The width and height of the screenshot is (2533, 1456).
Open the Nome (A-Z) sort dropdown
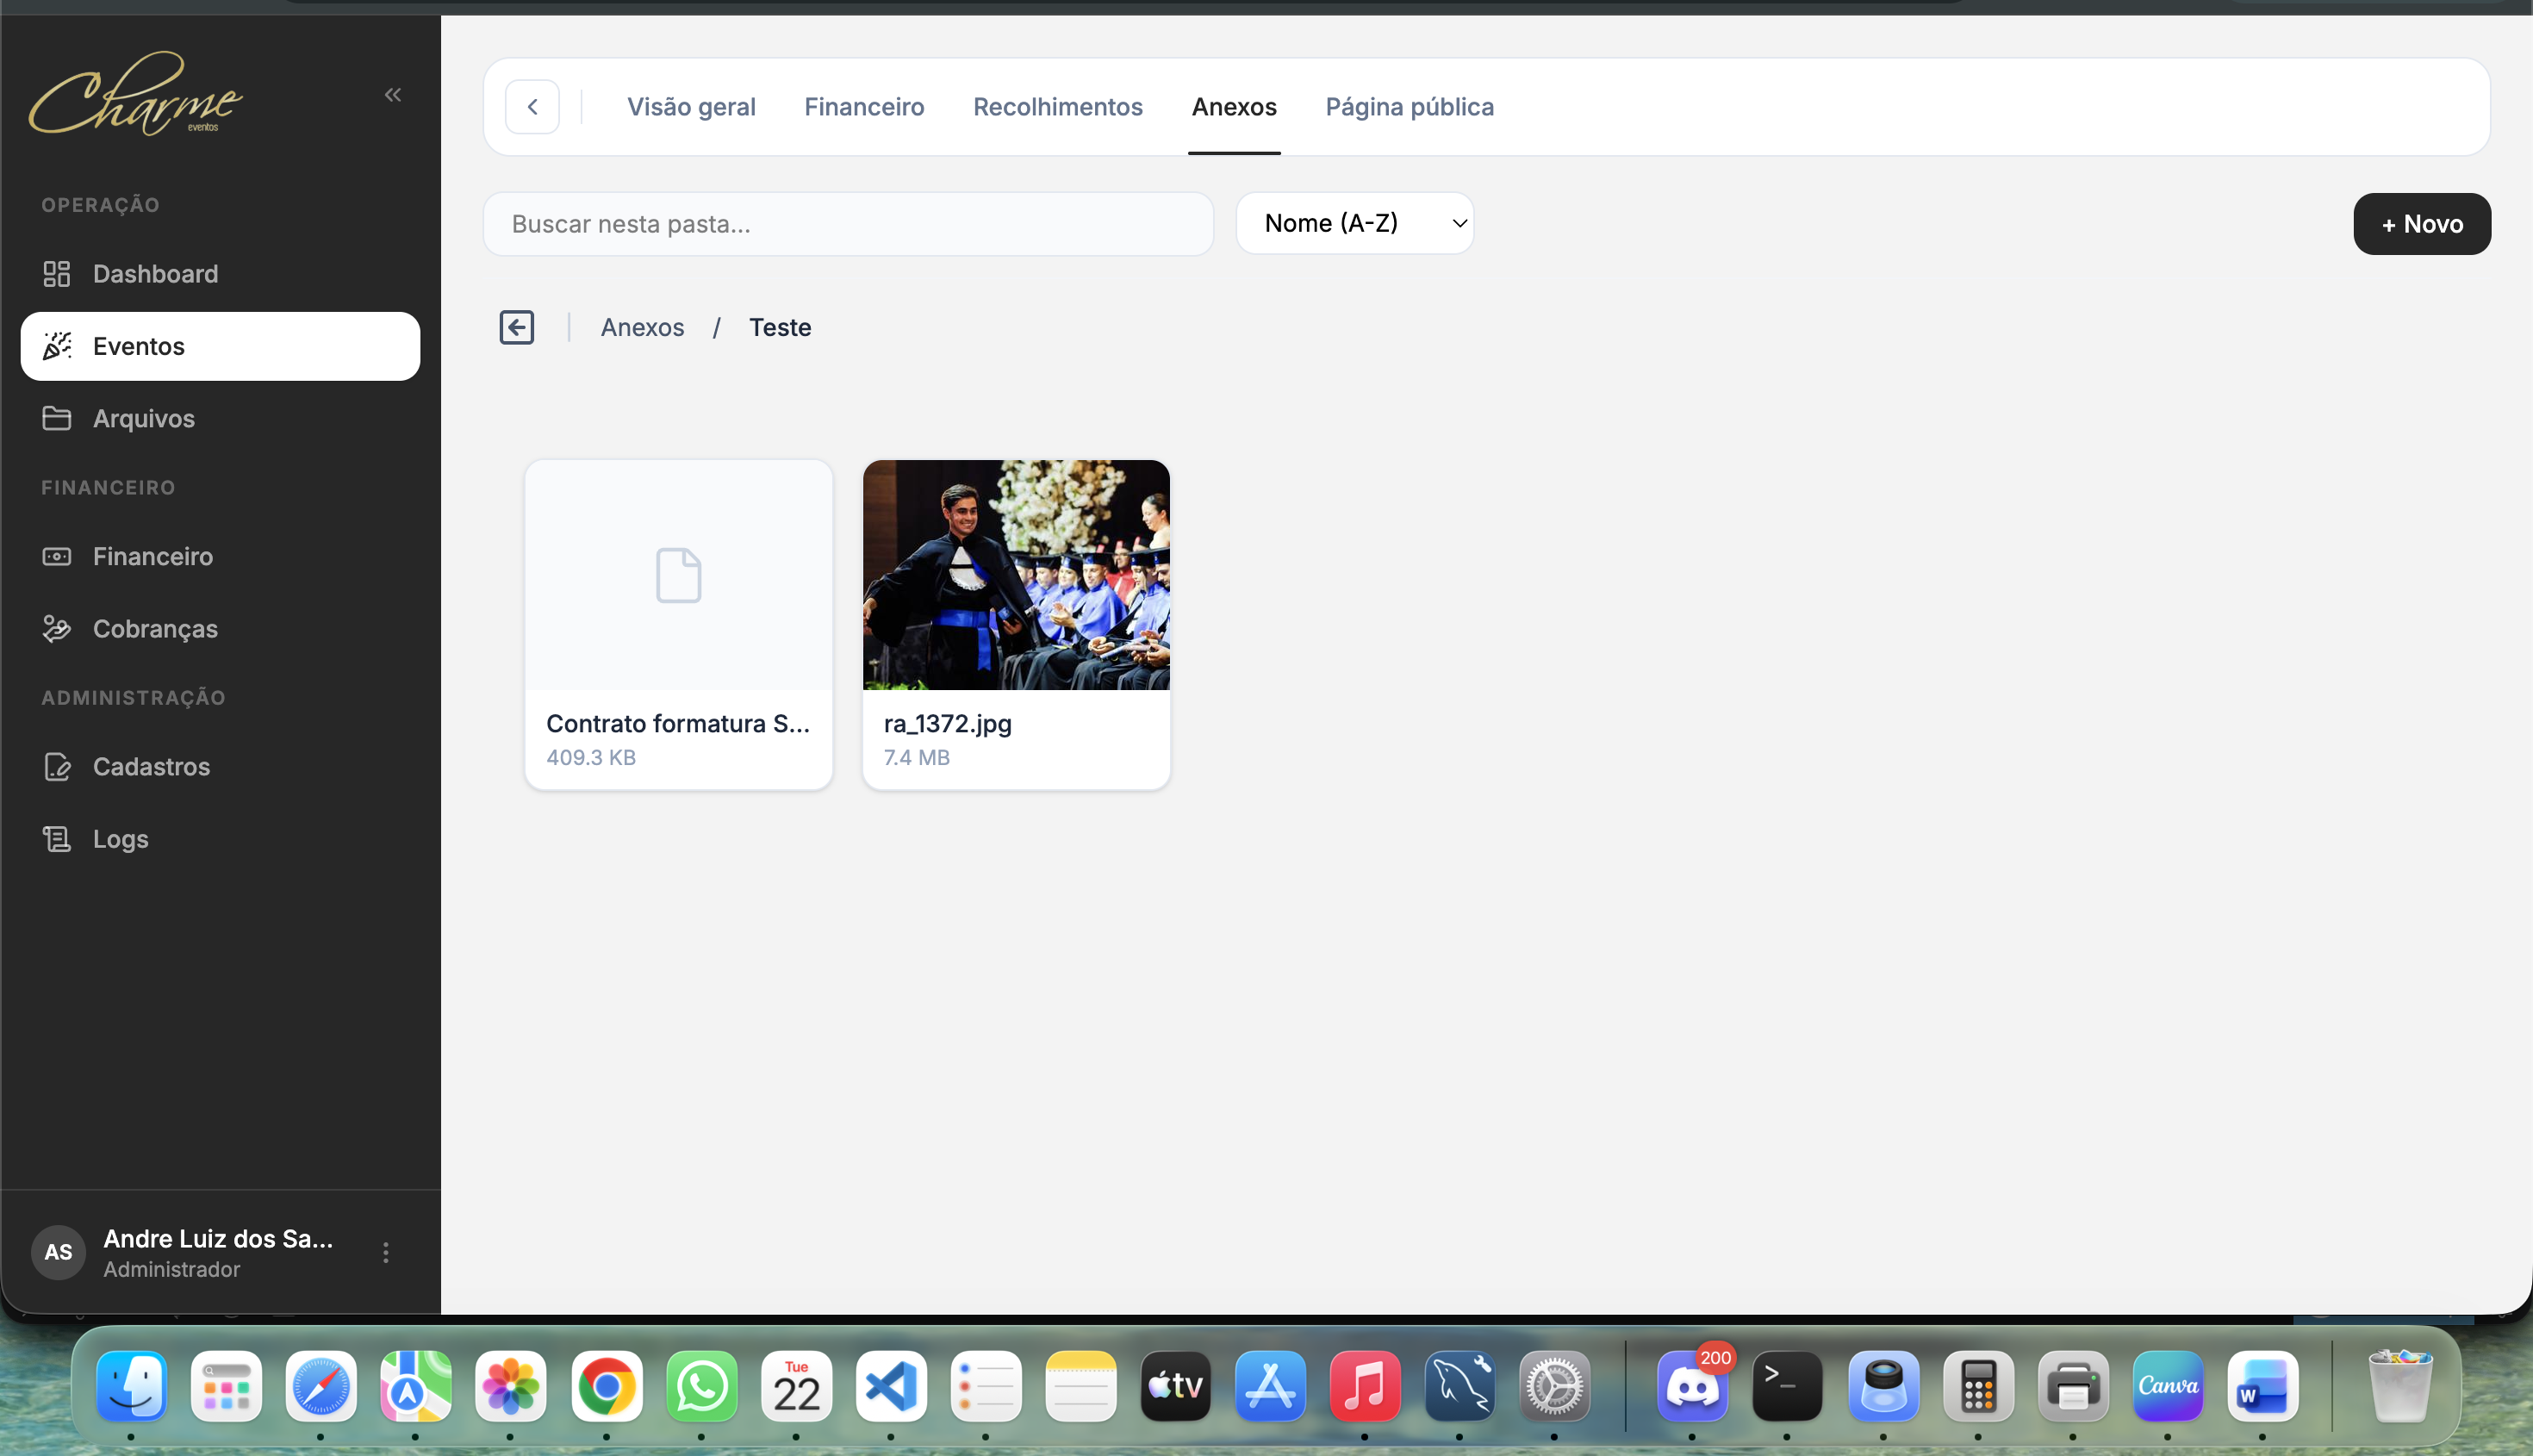pyautogui.click(x=1355, y=223)
